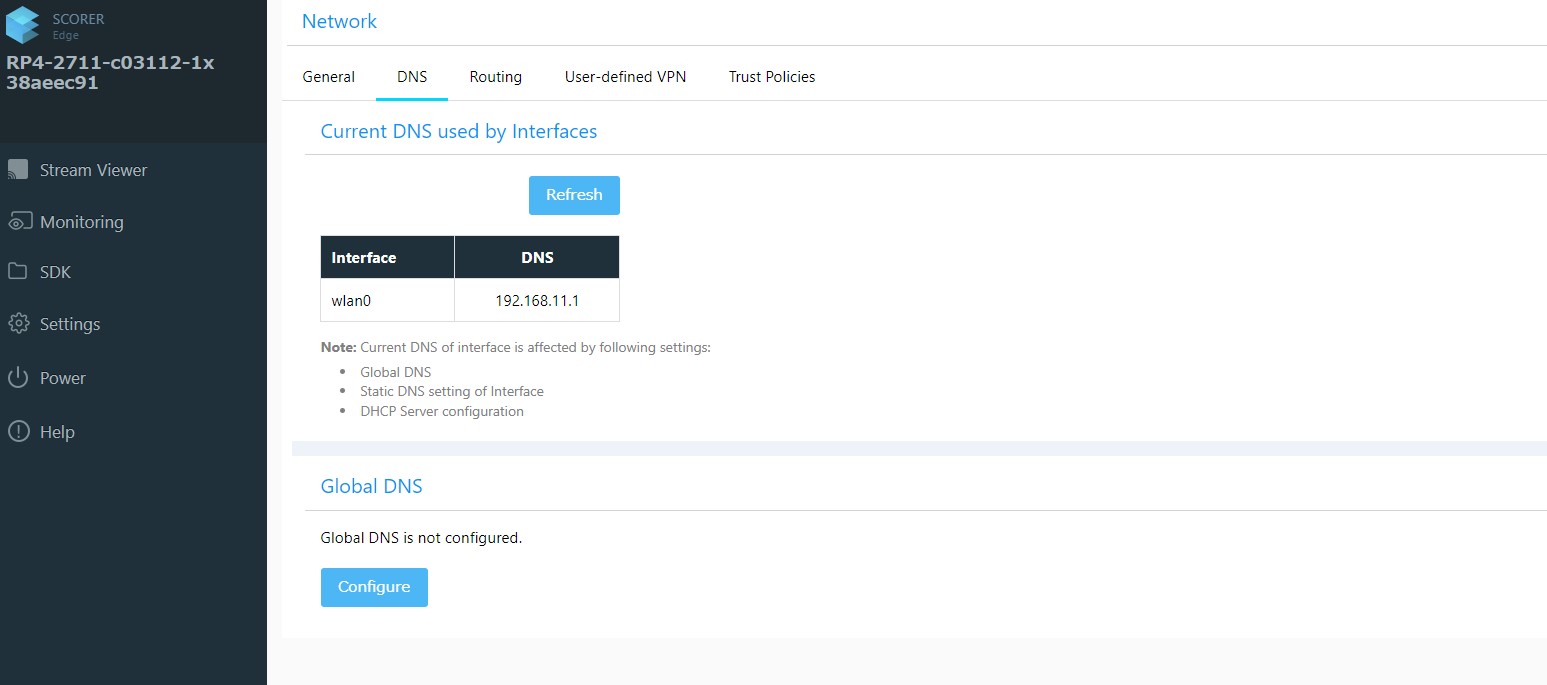This screenshot has height=685, width=1547.
Task: Select the DNS tab
Action: 412,77
